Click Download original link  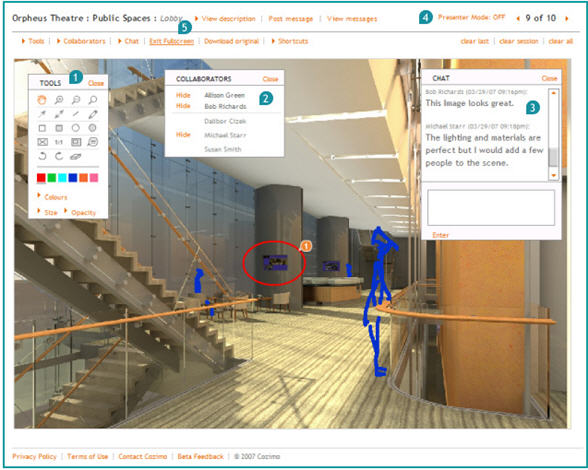point(231,41)
